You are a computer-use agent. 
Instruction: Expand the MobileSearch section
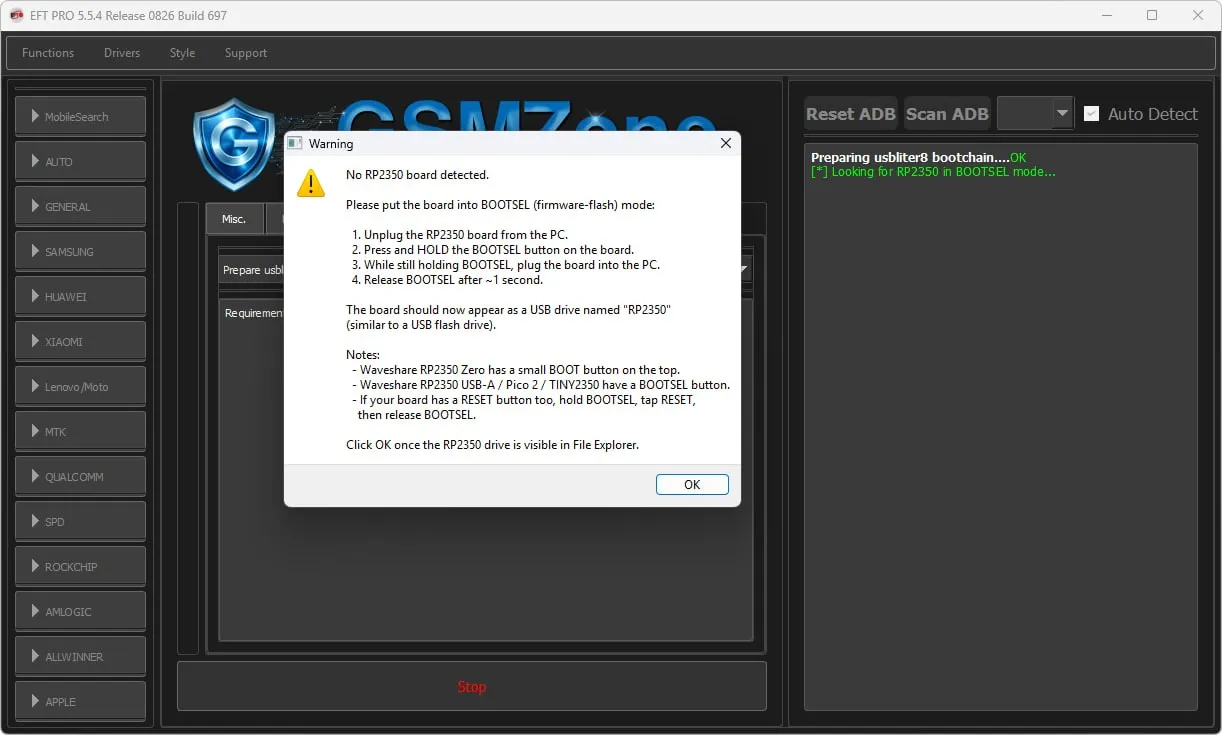80,116
